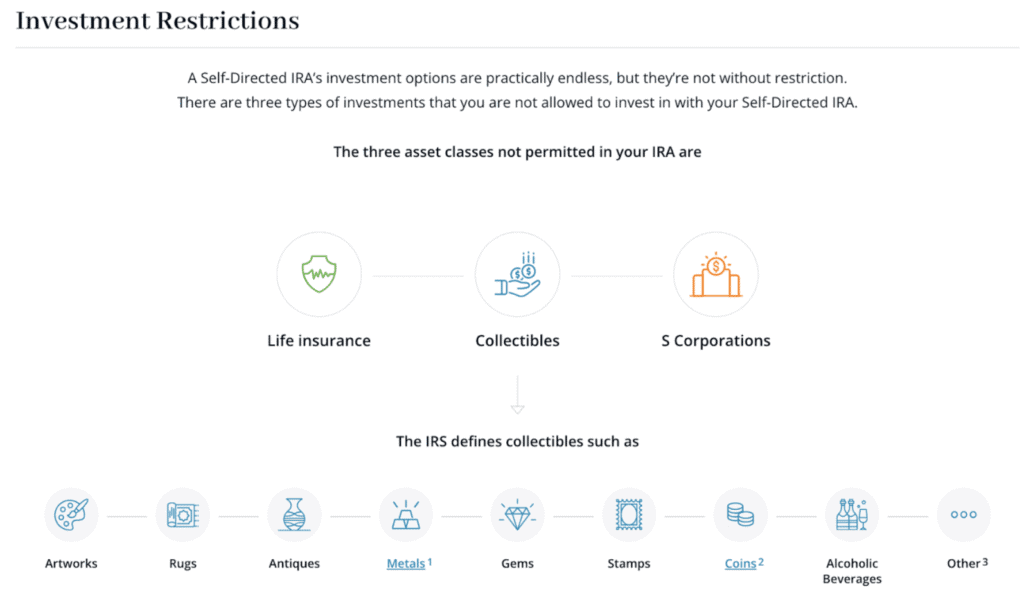The image size is (1024, 610).
Task: Click the Coins stack icon
Action: (740, 515)
